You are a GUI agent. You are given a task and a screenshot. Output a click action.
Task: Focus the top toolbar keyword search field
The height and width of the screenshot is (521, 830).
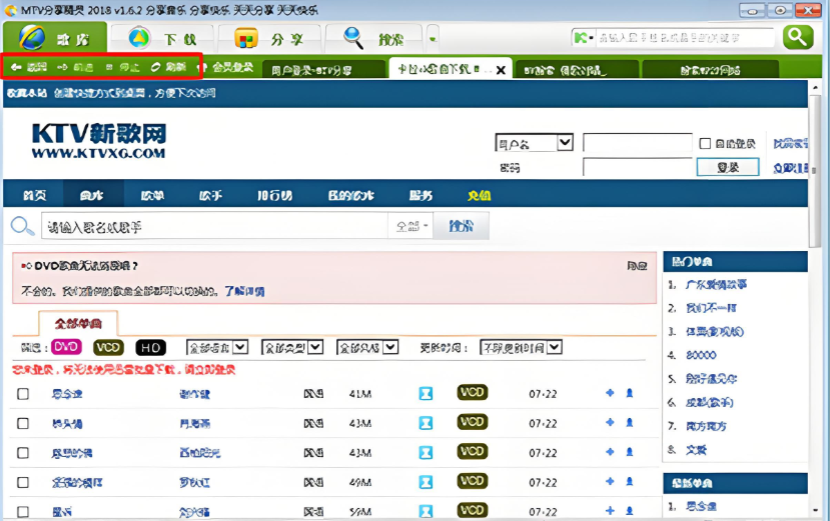point(685,38)
